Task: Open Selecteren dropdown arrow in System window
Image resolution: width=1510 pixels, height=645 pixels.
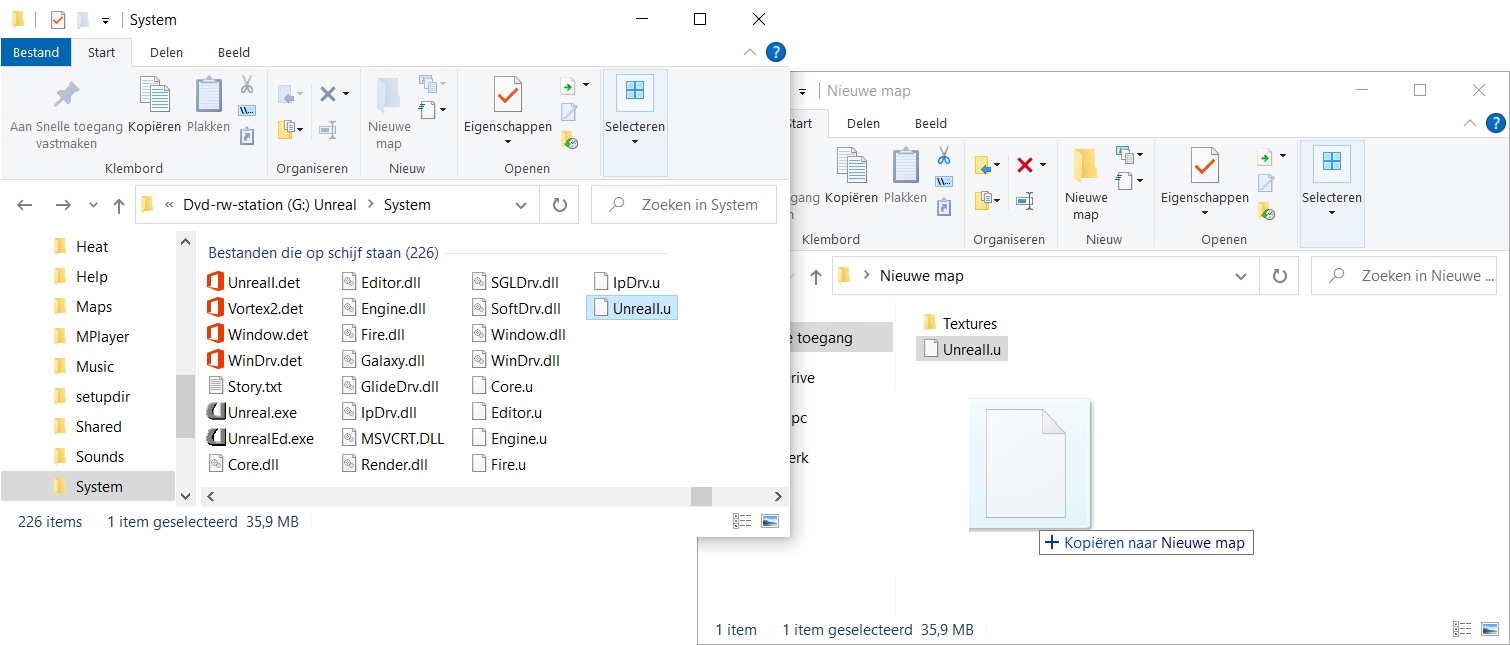Action: (x=635, y=142)
